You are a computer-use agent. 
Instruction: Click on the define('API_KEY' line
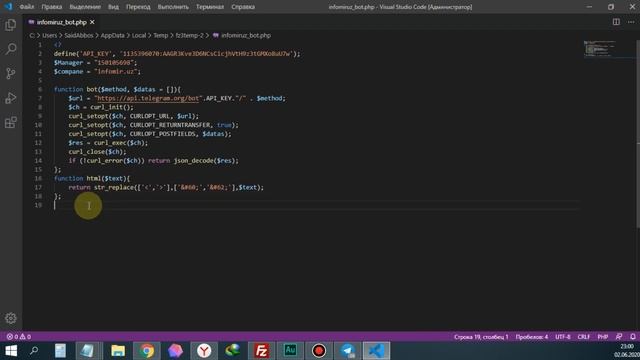pyautogui.click(x=177, y=54)
